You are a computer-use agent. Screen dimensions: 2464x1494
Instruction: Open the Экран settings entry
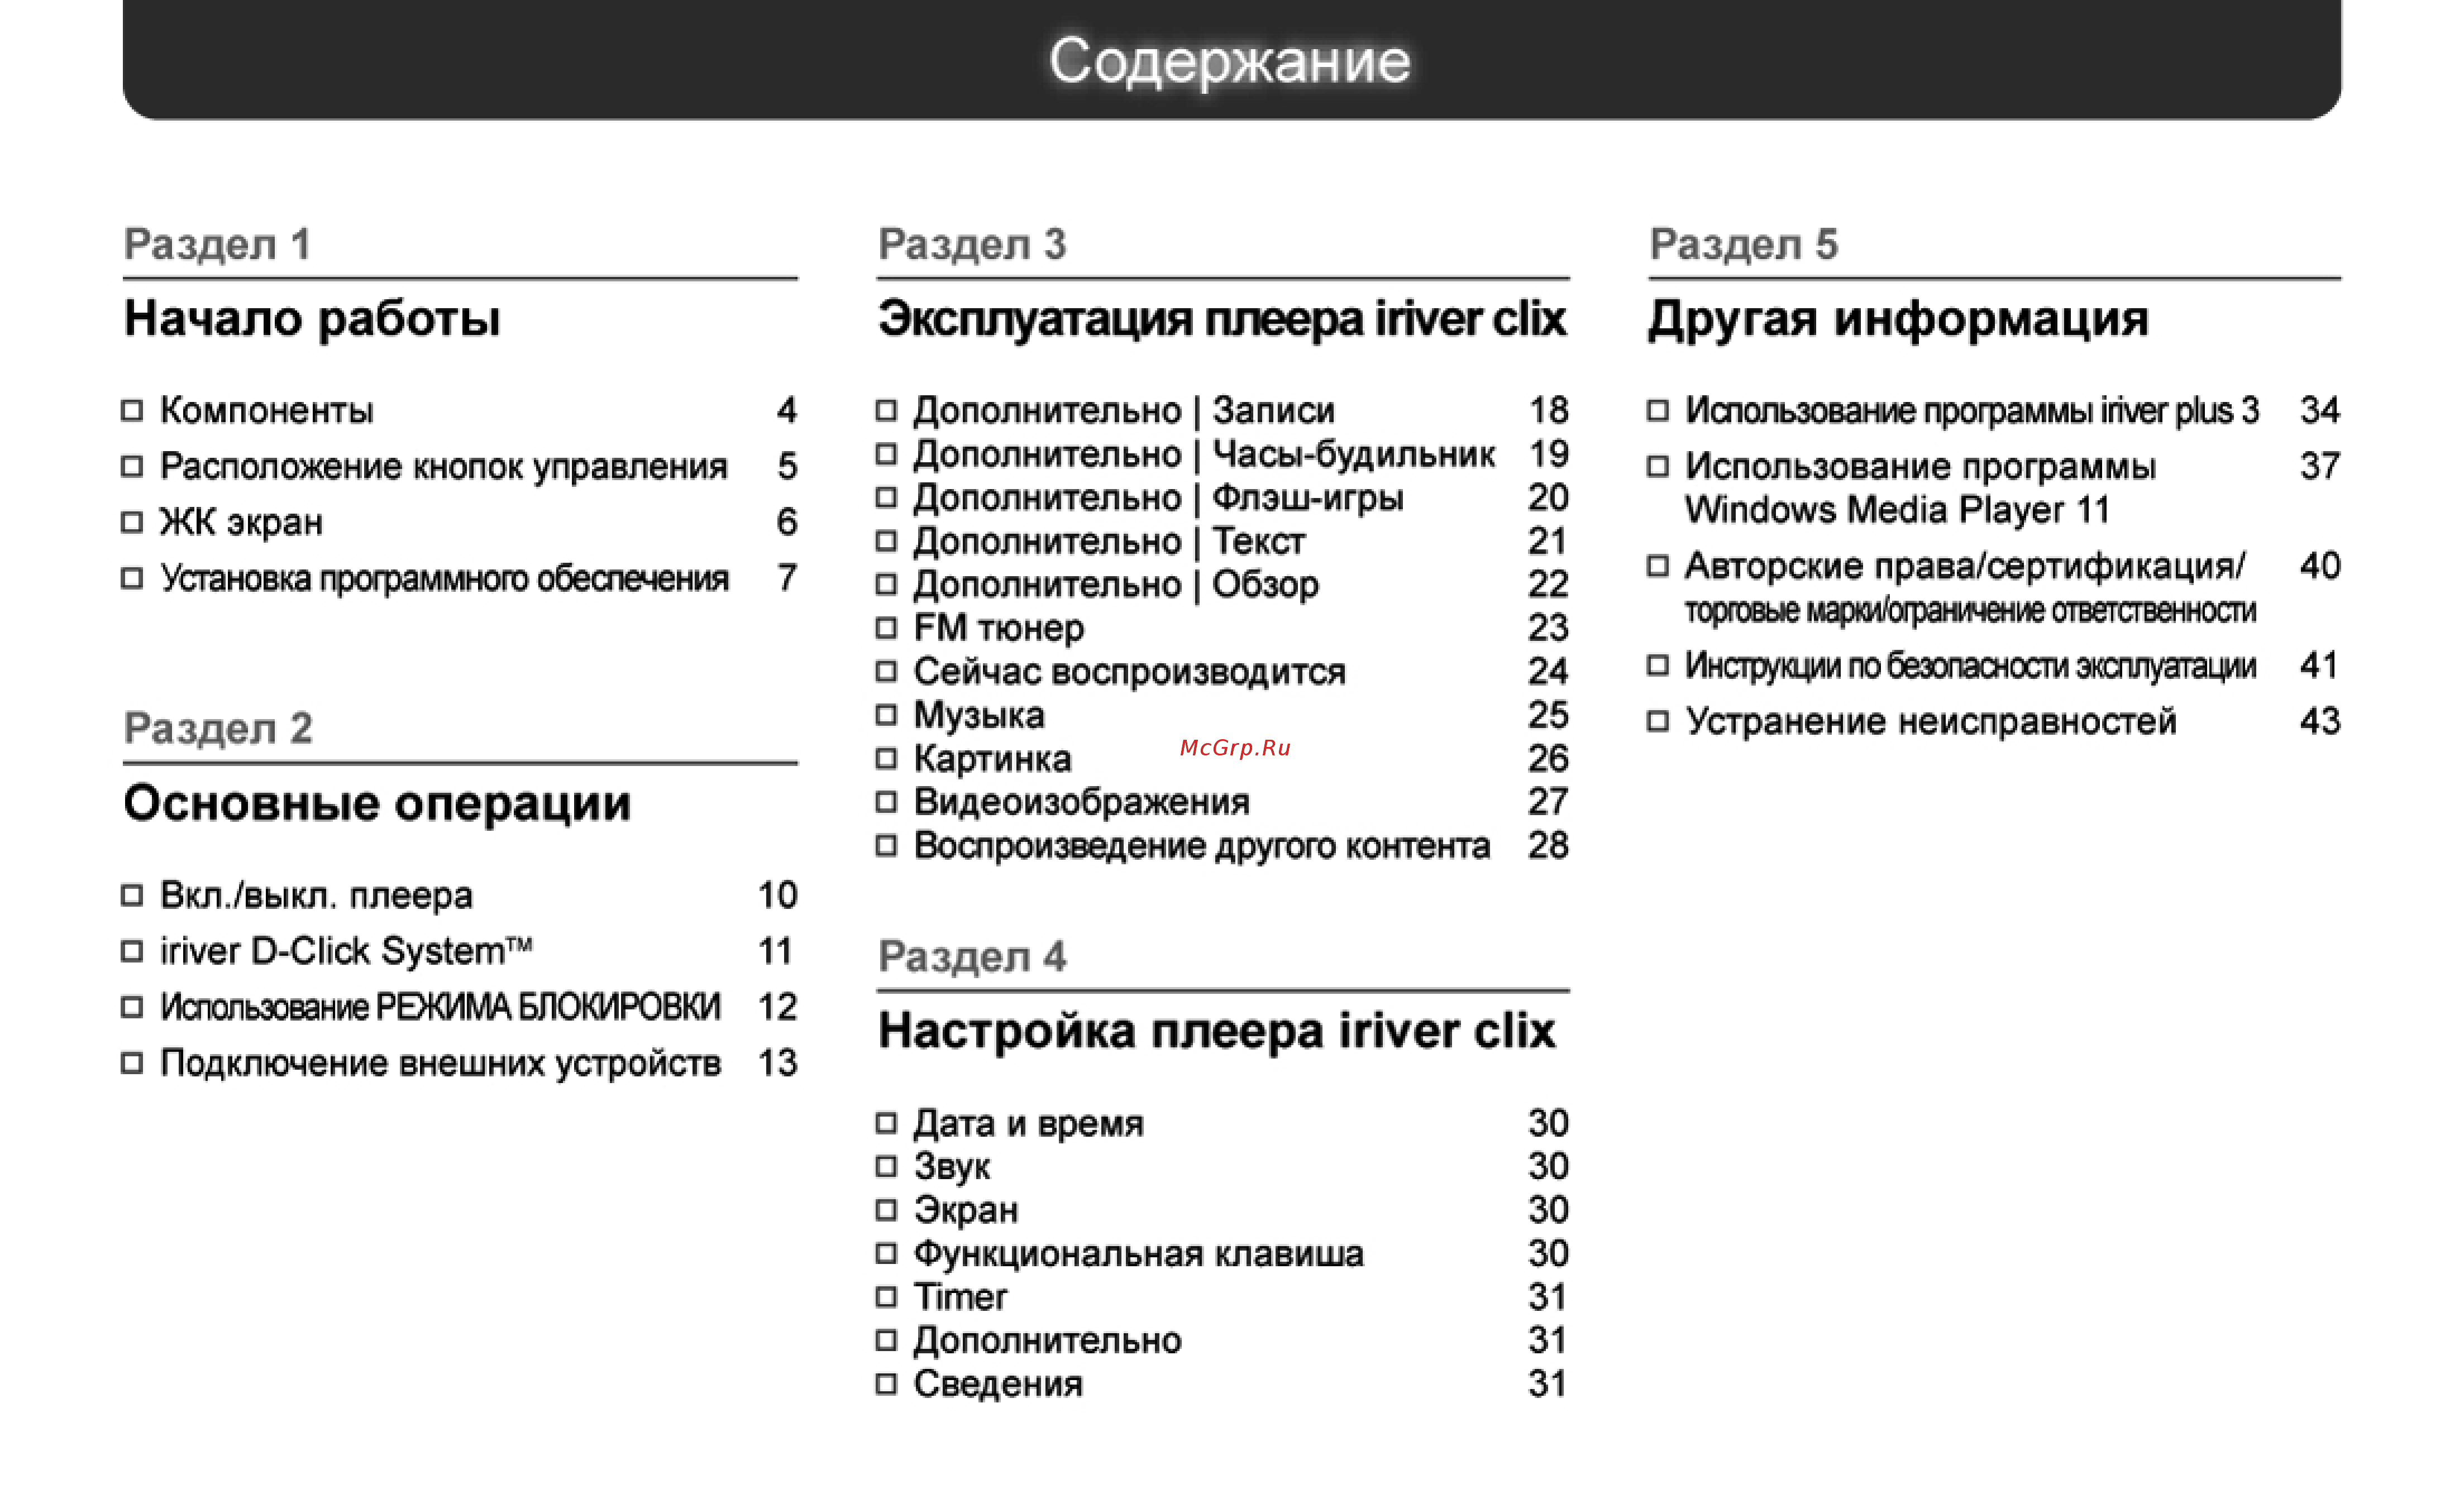point(965,1211)
